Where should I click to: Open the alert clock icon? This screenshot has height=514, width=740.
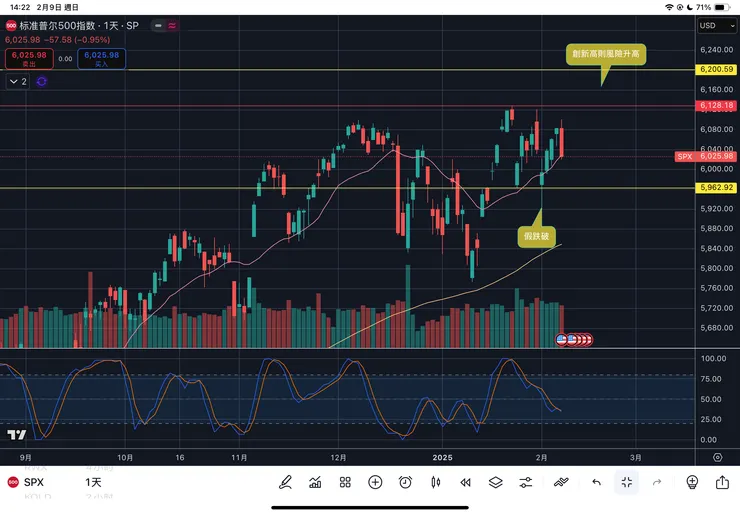405,482
